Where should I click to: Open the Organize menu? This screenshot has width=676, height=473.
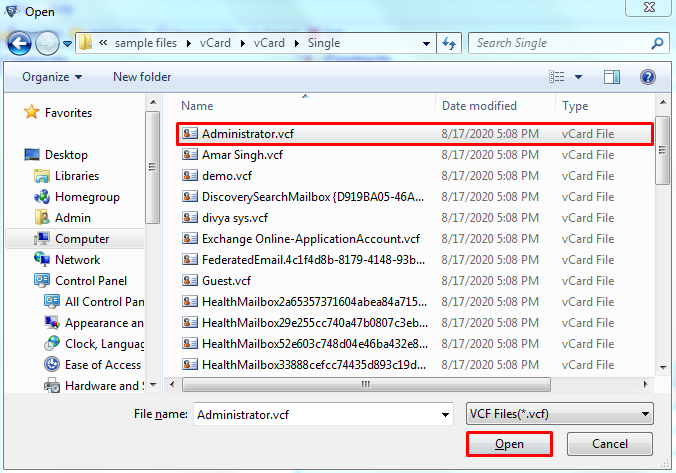[52, 77]
